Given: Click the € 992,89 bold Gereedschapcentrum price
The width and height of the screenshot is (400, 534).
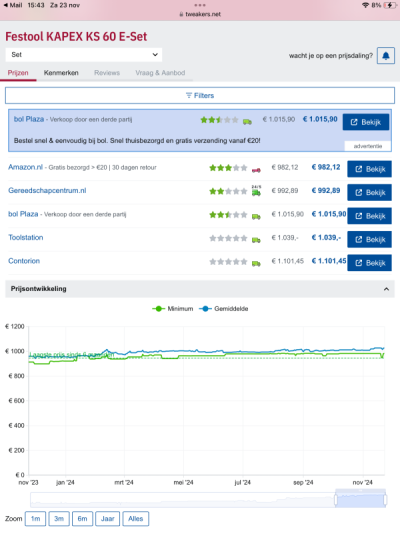Looking at the screenshot, I should (326, 191).
